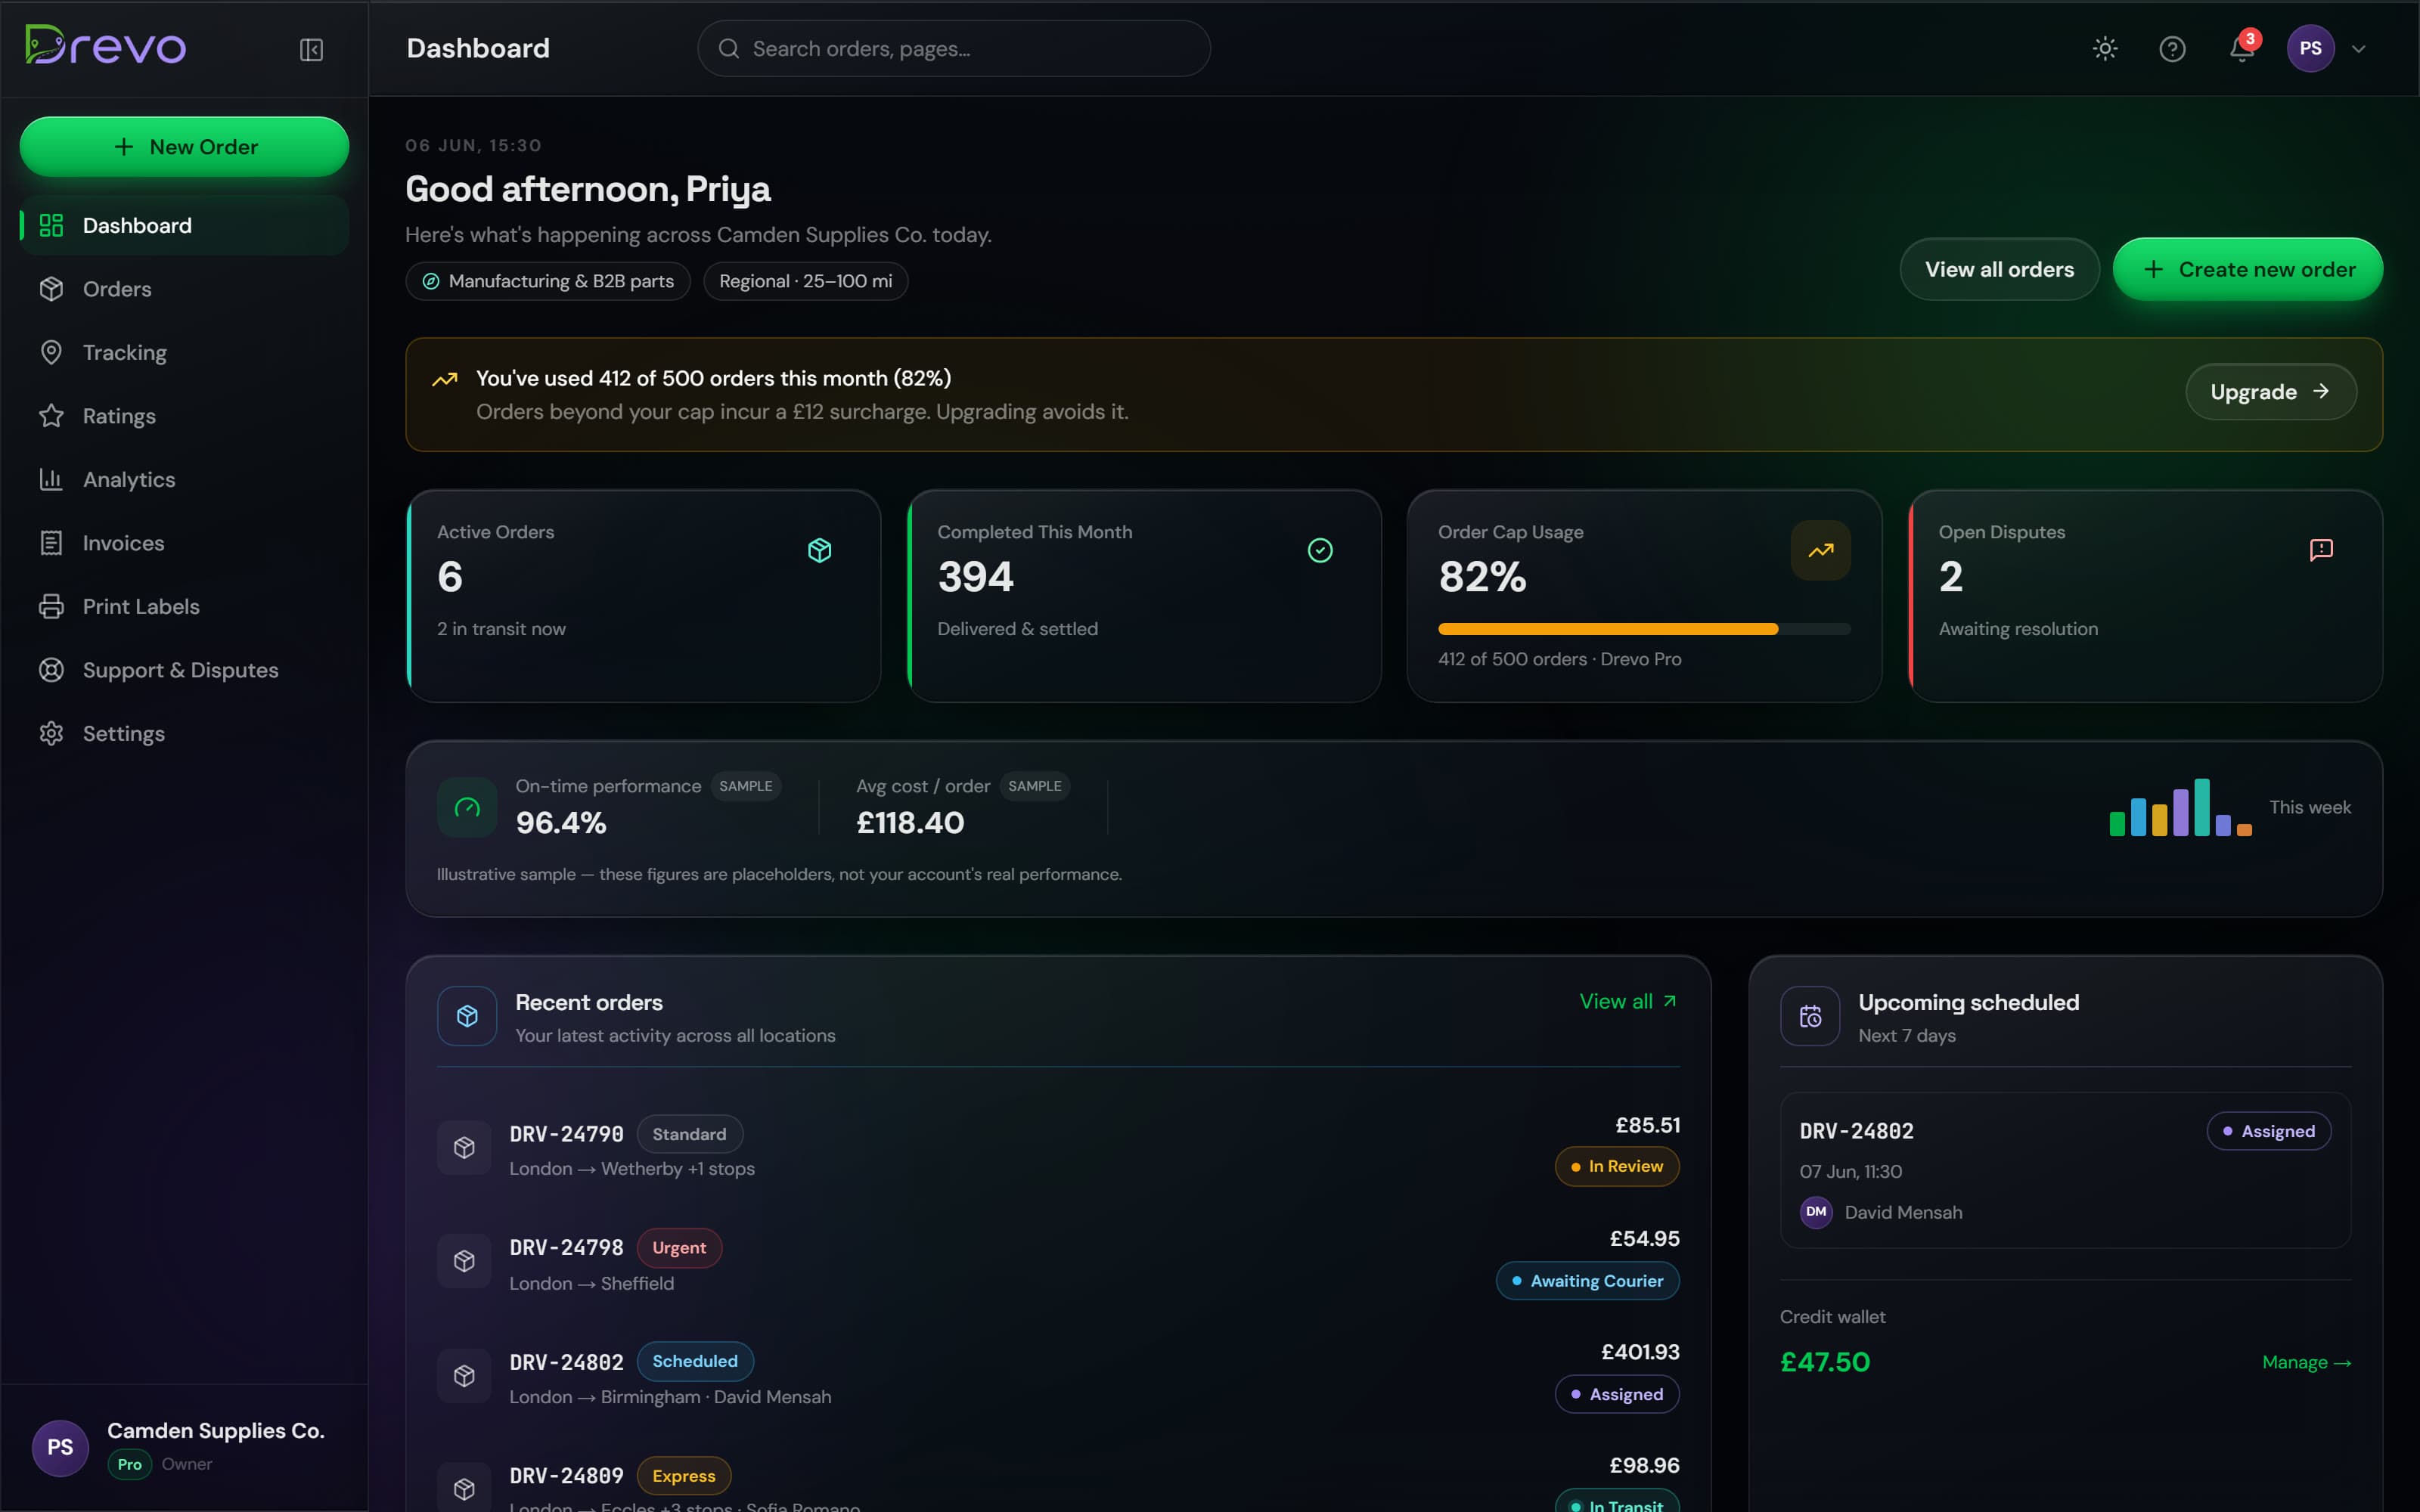Open Tracking in the sidebar

point(184,352)
